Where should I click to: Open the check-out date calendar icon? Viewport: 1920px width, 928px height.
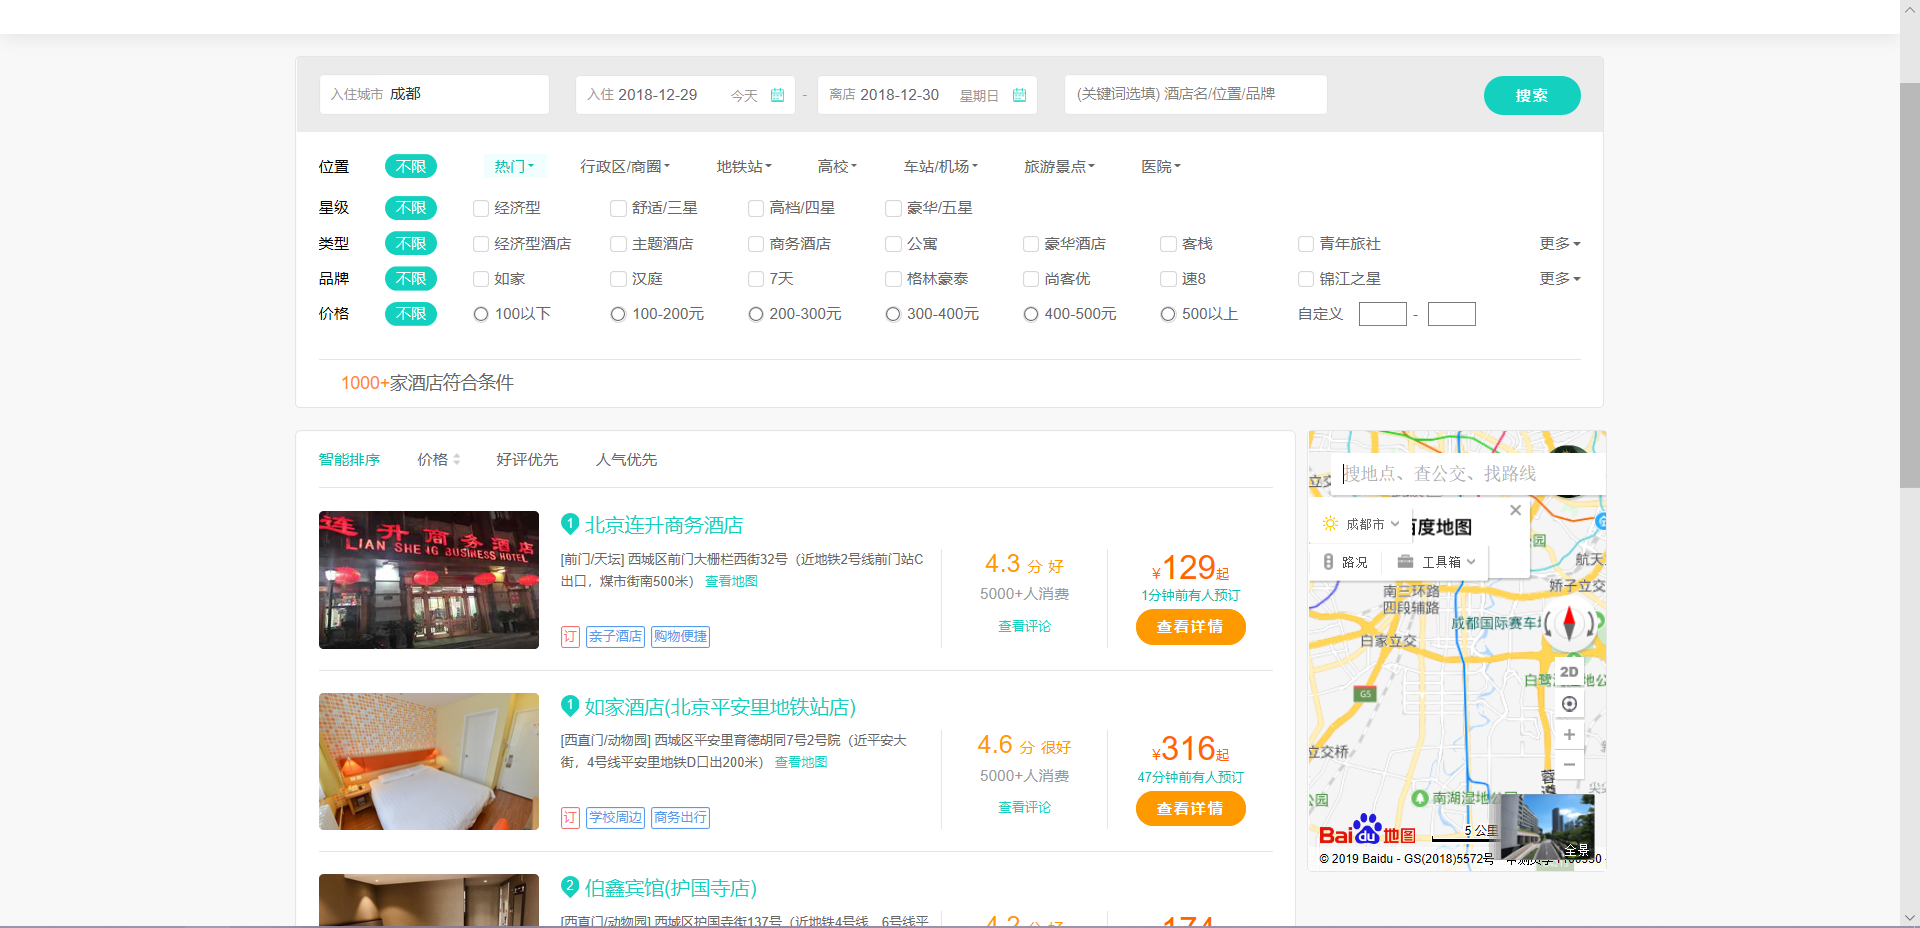[1019, 95]
